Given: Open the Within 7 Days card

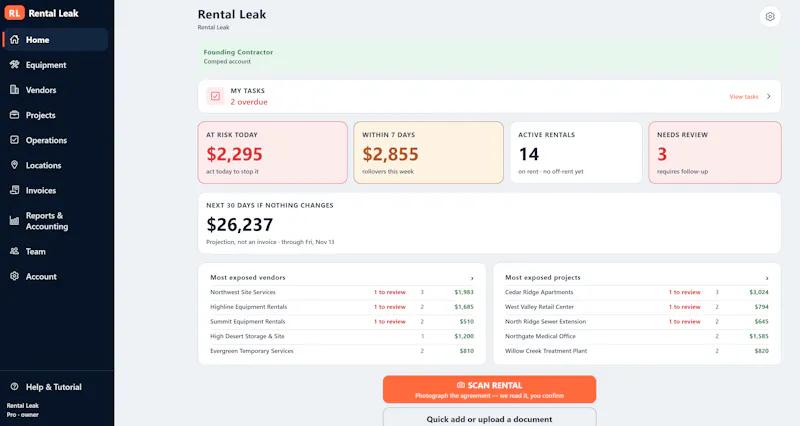Looking at the screenshot, I should coord(429,153).
